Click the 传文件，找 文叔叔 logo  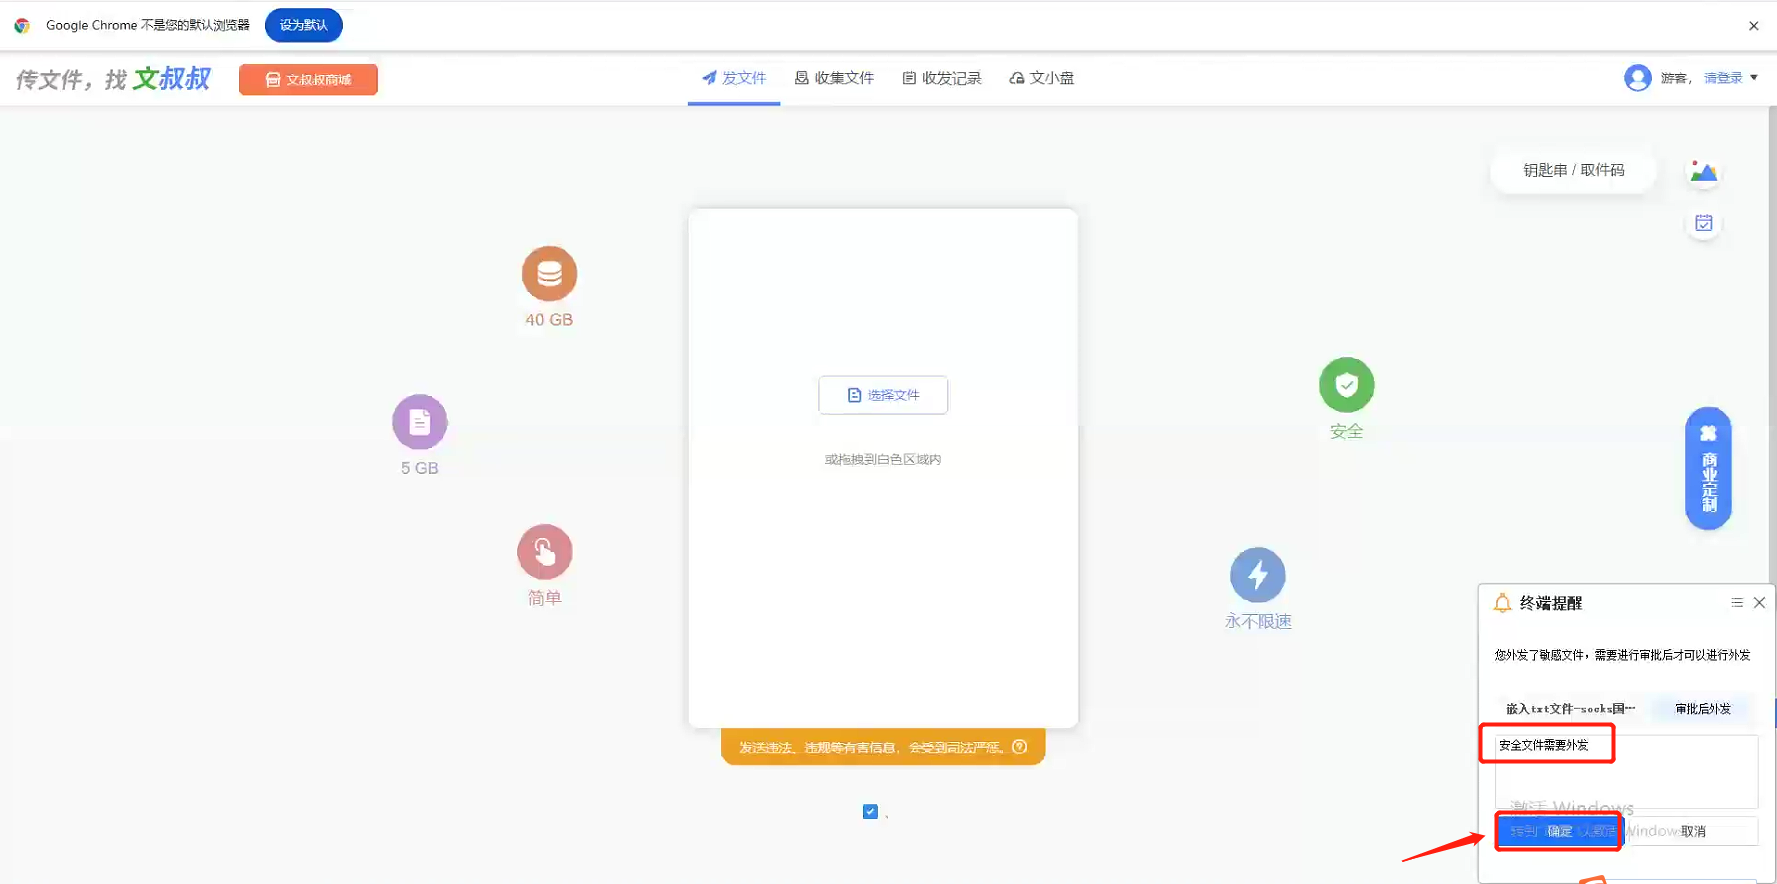point(113,79)
